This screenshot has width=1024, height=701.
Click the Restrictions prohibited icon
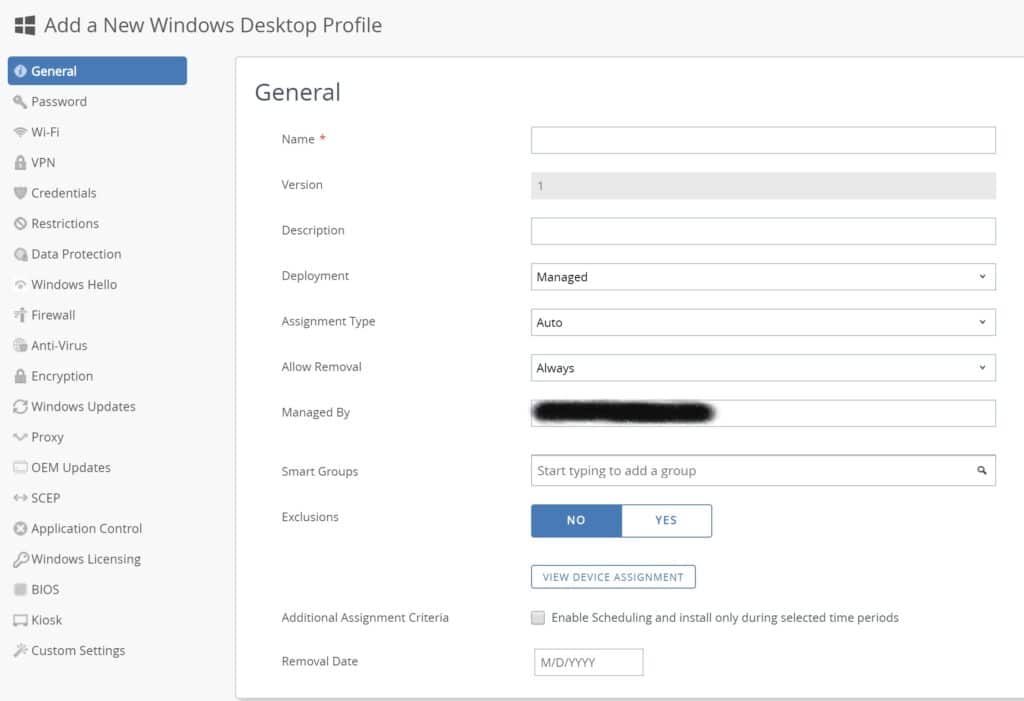(20, 224)
